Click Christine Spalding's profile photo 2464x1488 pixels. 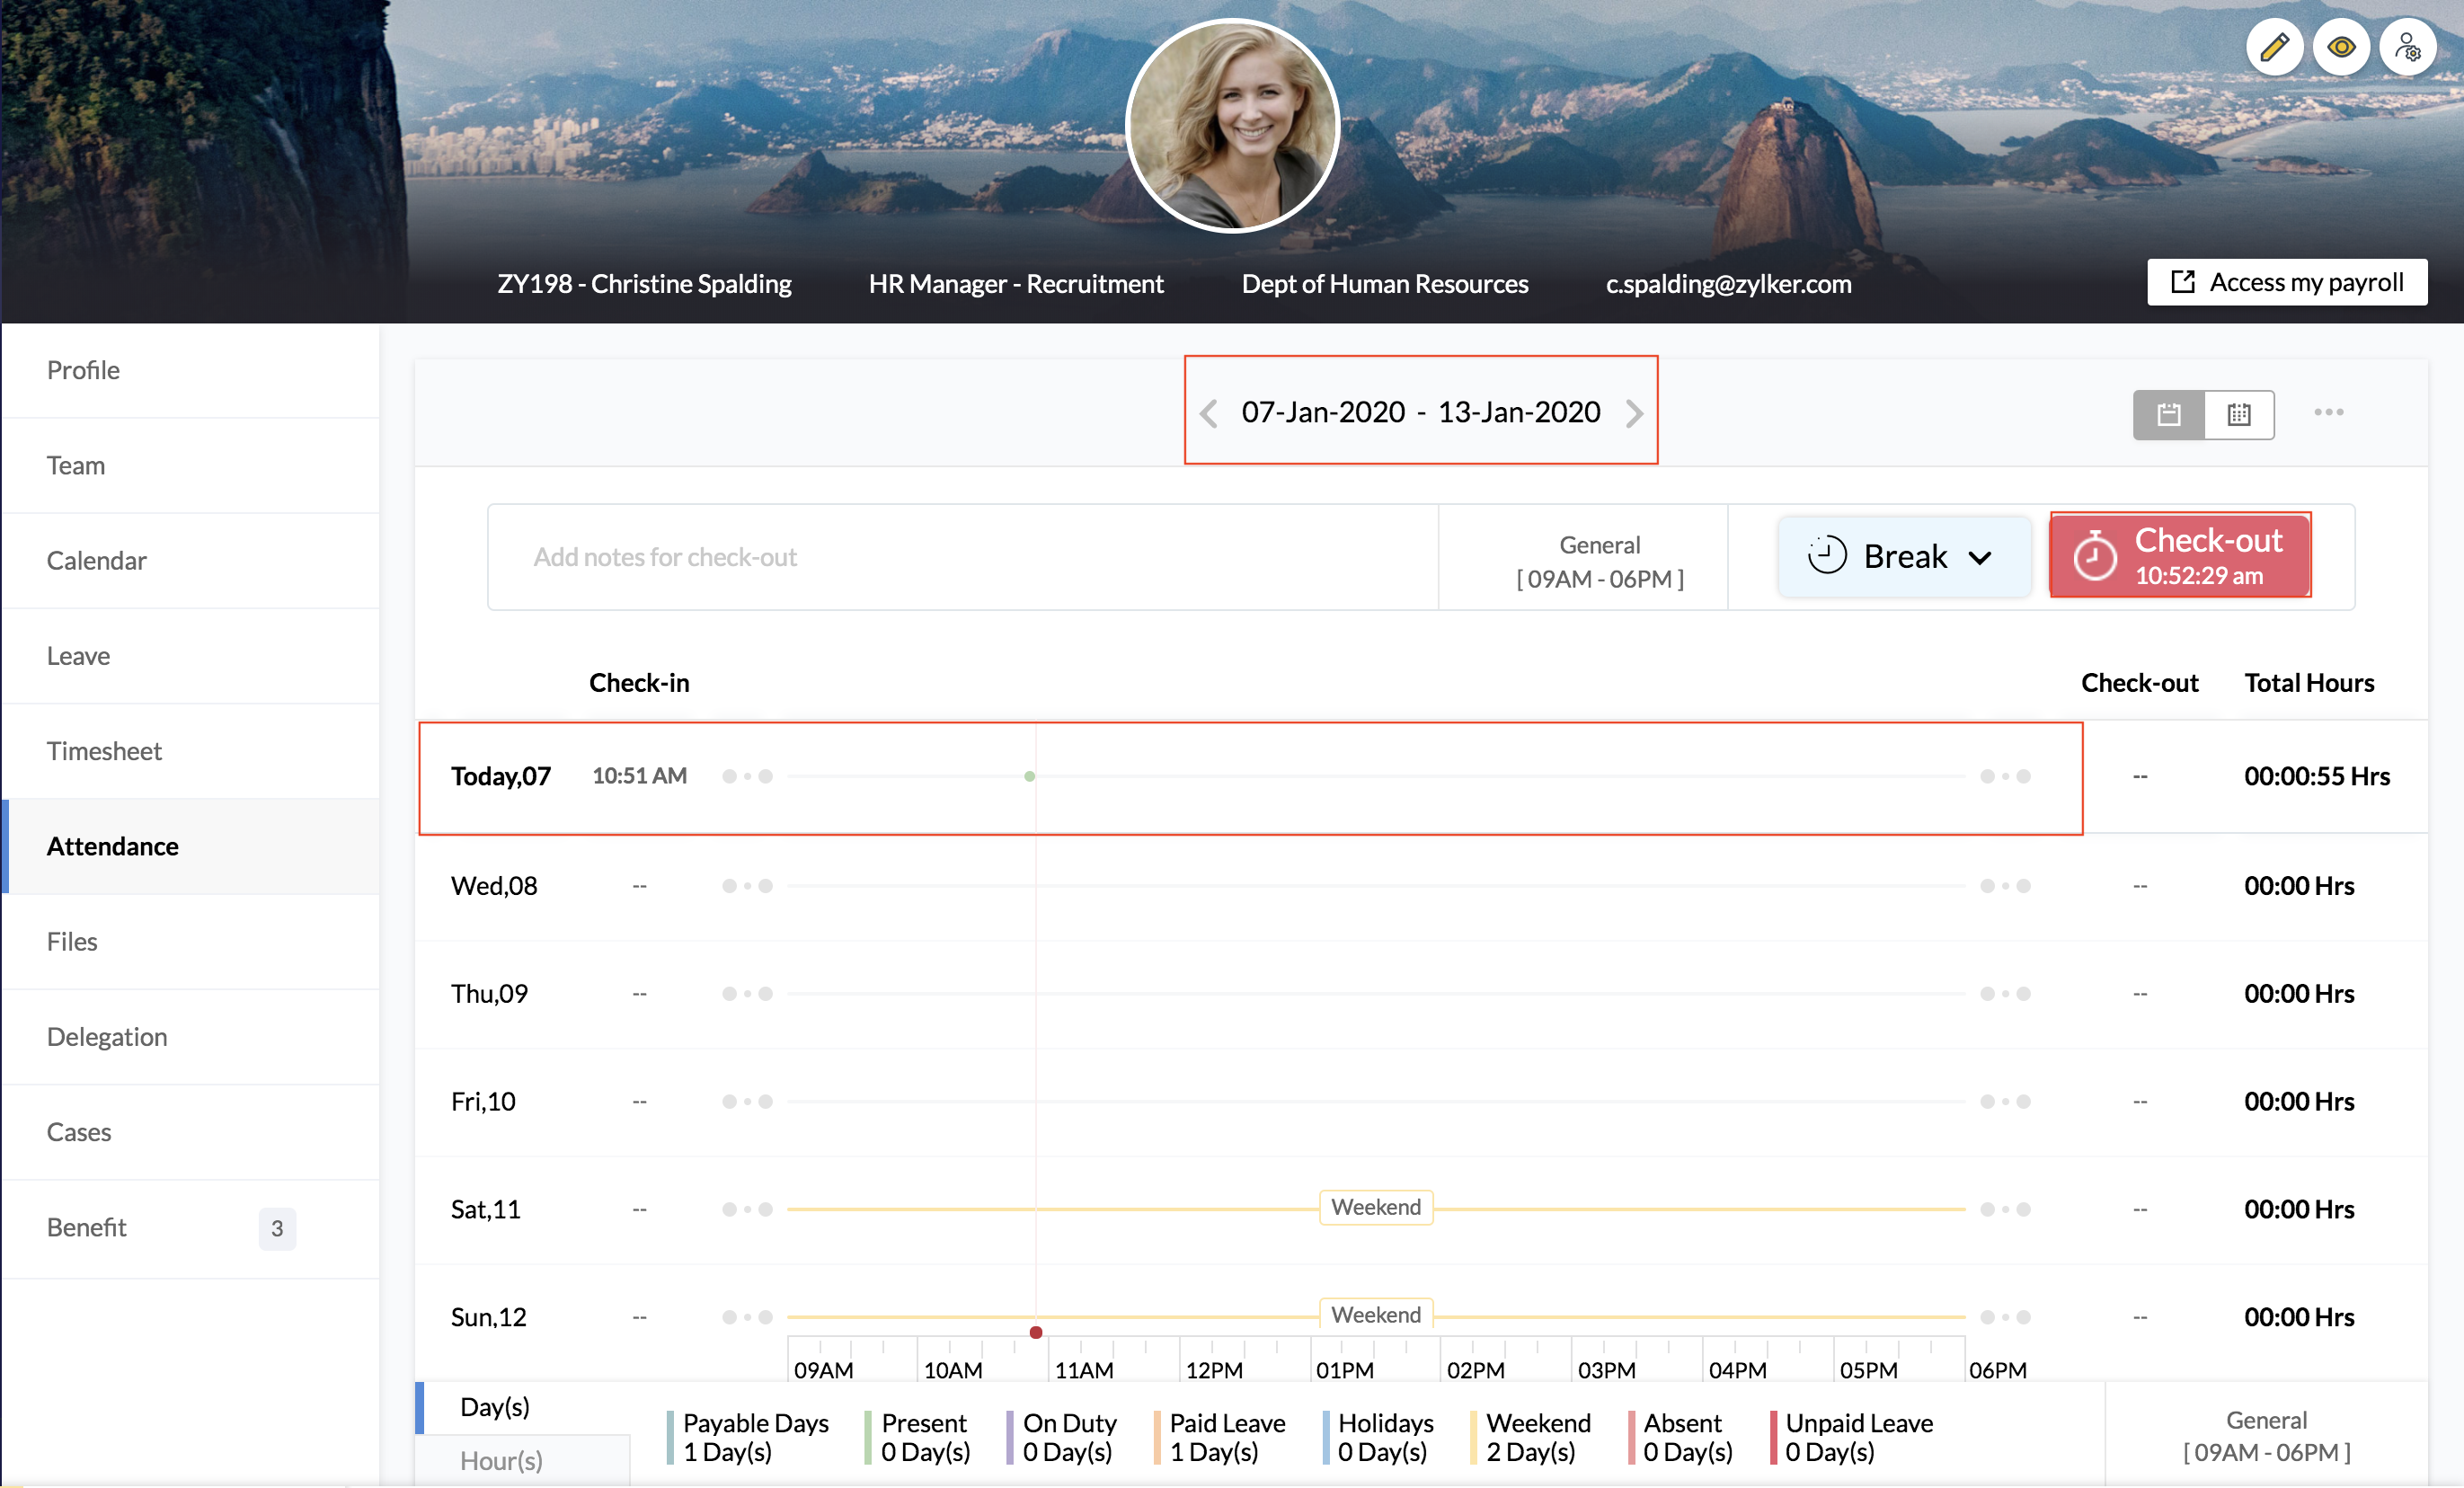pos(1232,125)
